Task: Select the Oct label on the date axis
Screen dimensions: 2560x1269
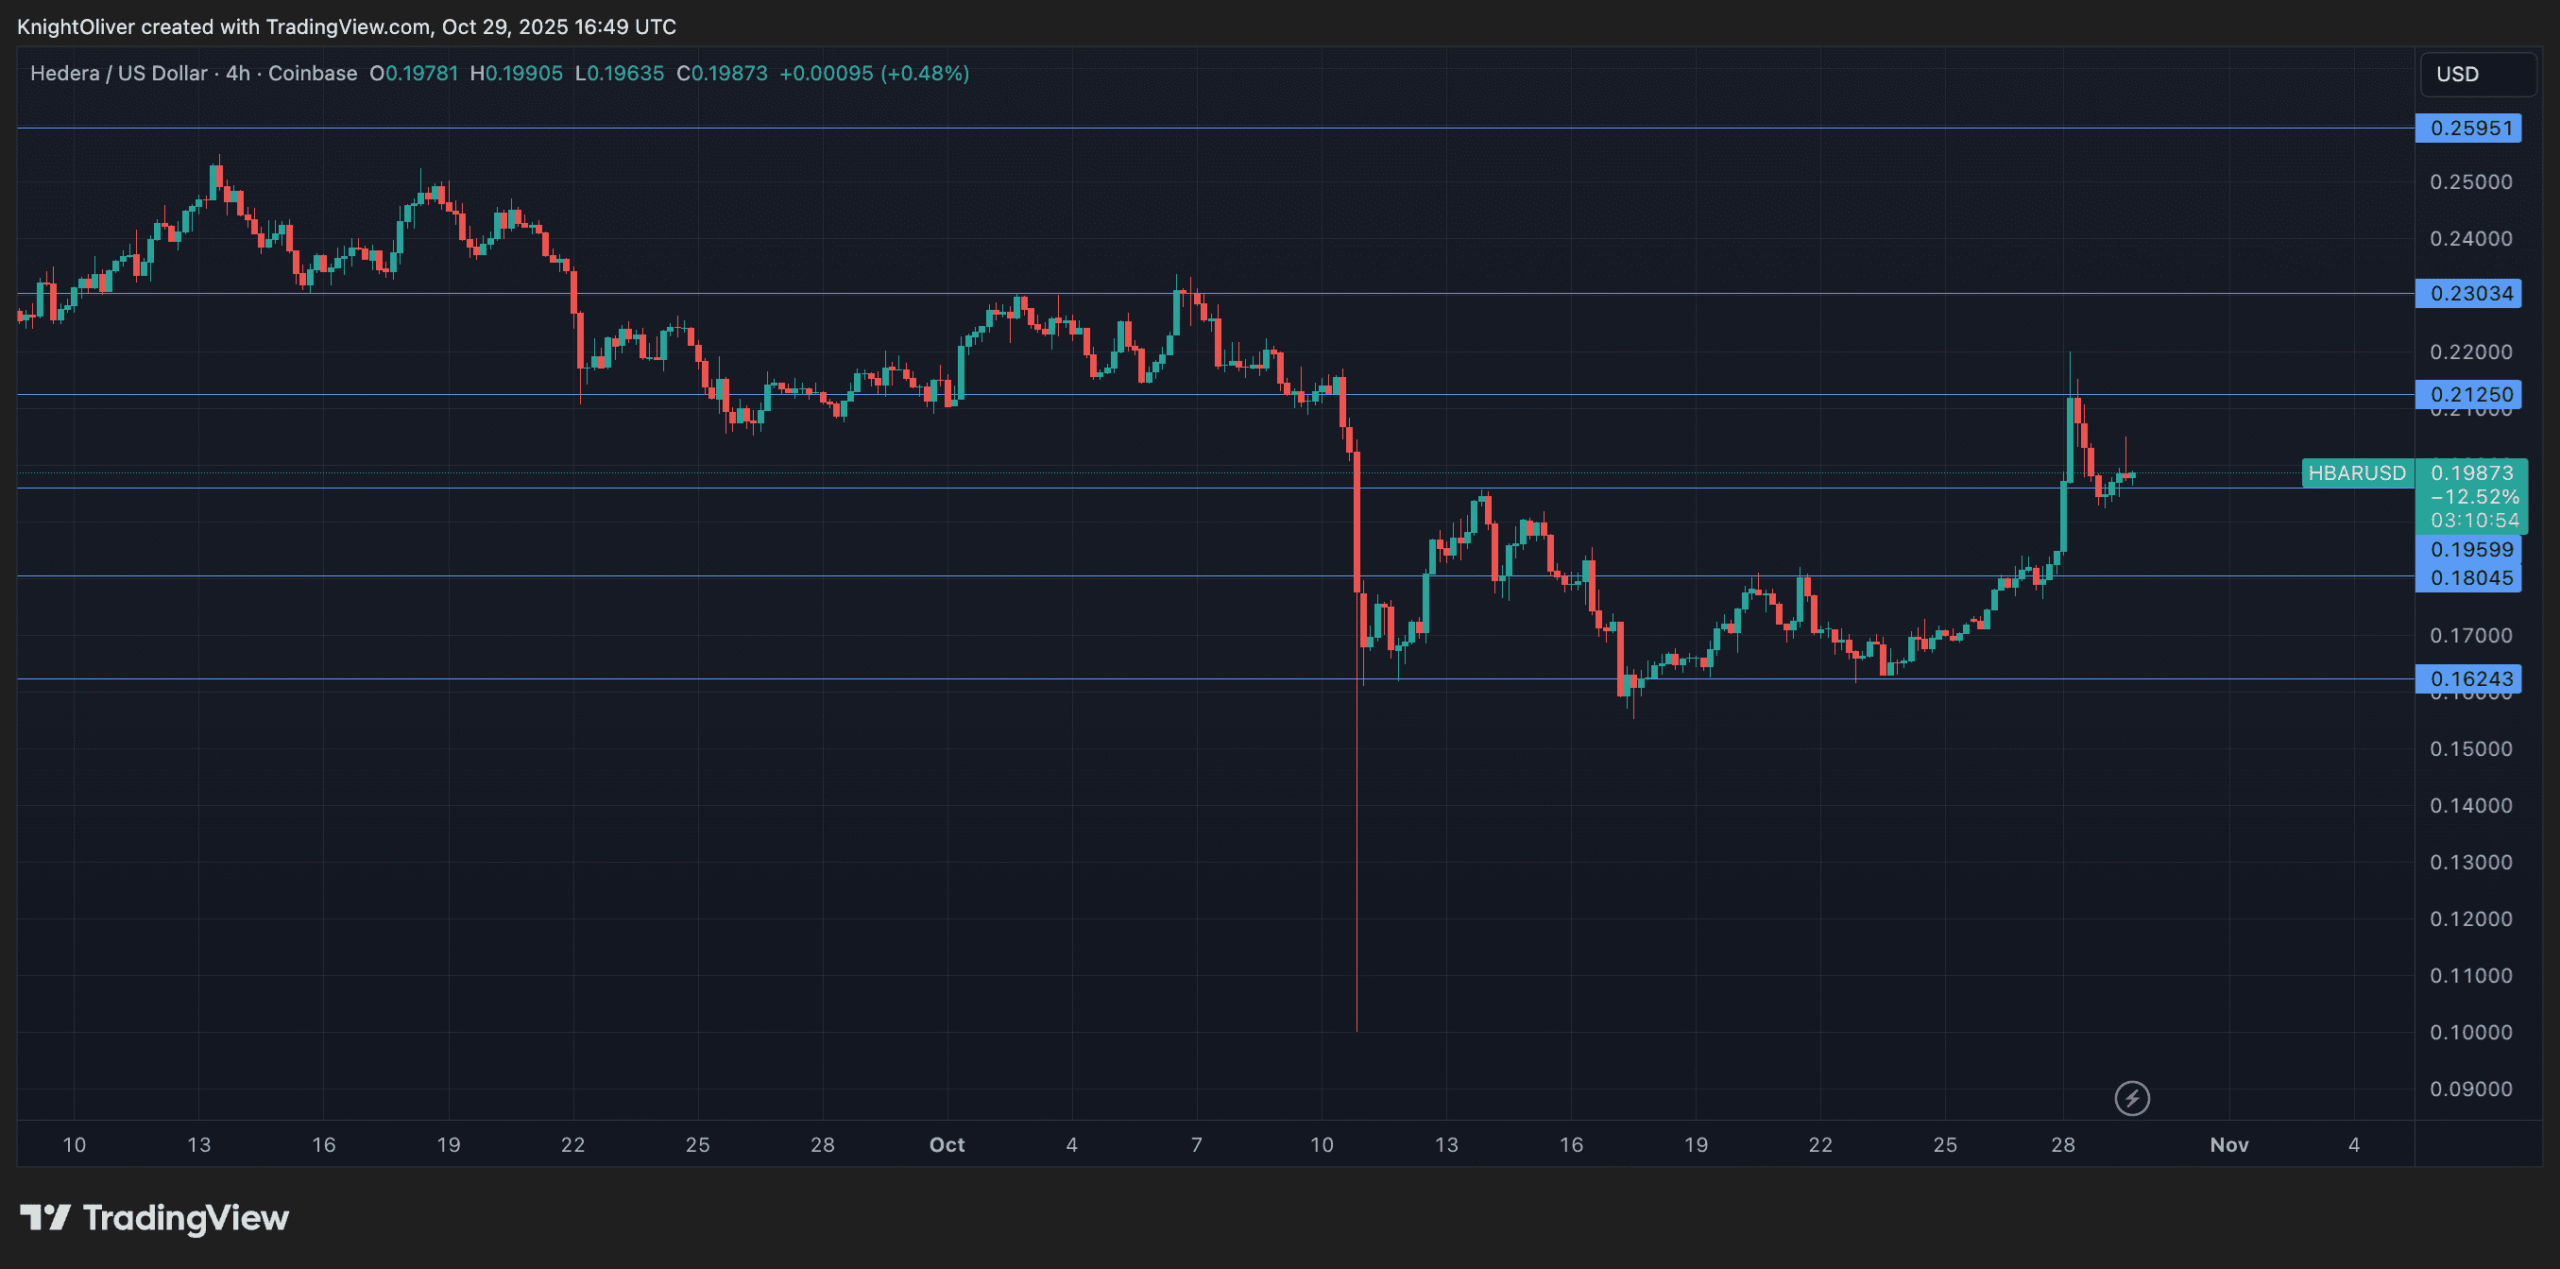Action: click(x=946, y=1145)
